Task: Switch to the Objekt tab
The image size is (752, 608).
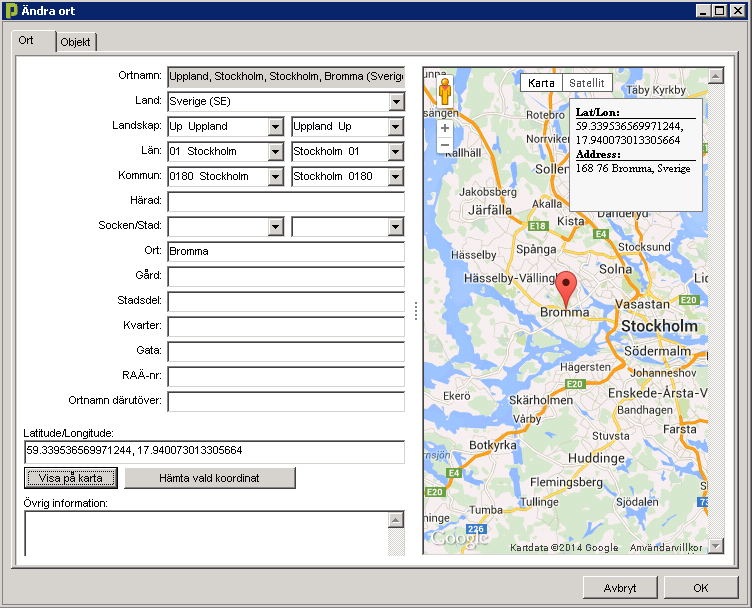Action: pyautogui.click(x=75, y=42)
